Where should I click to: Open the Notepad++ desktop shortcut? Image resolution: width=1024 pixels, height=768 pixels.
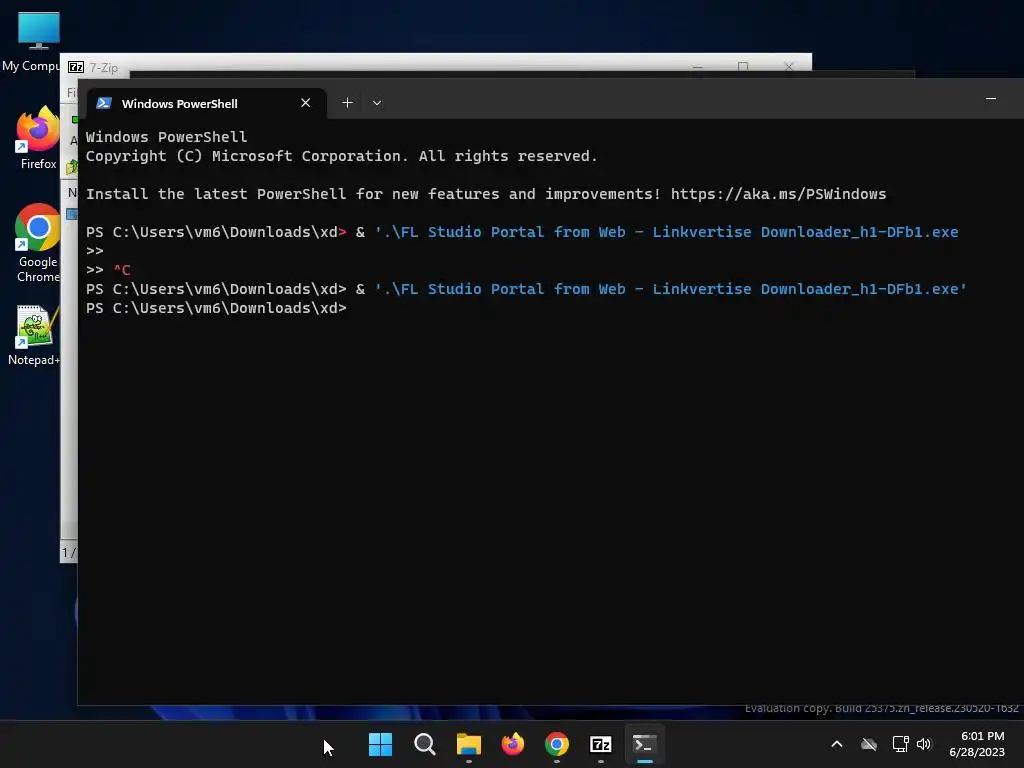click(x=36, y=334)
